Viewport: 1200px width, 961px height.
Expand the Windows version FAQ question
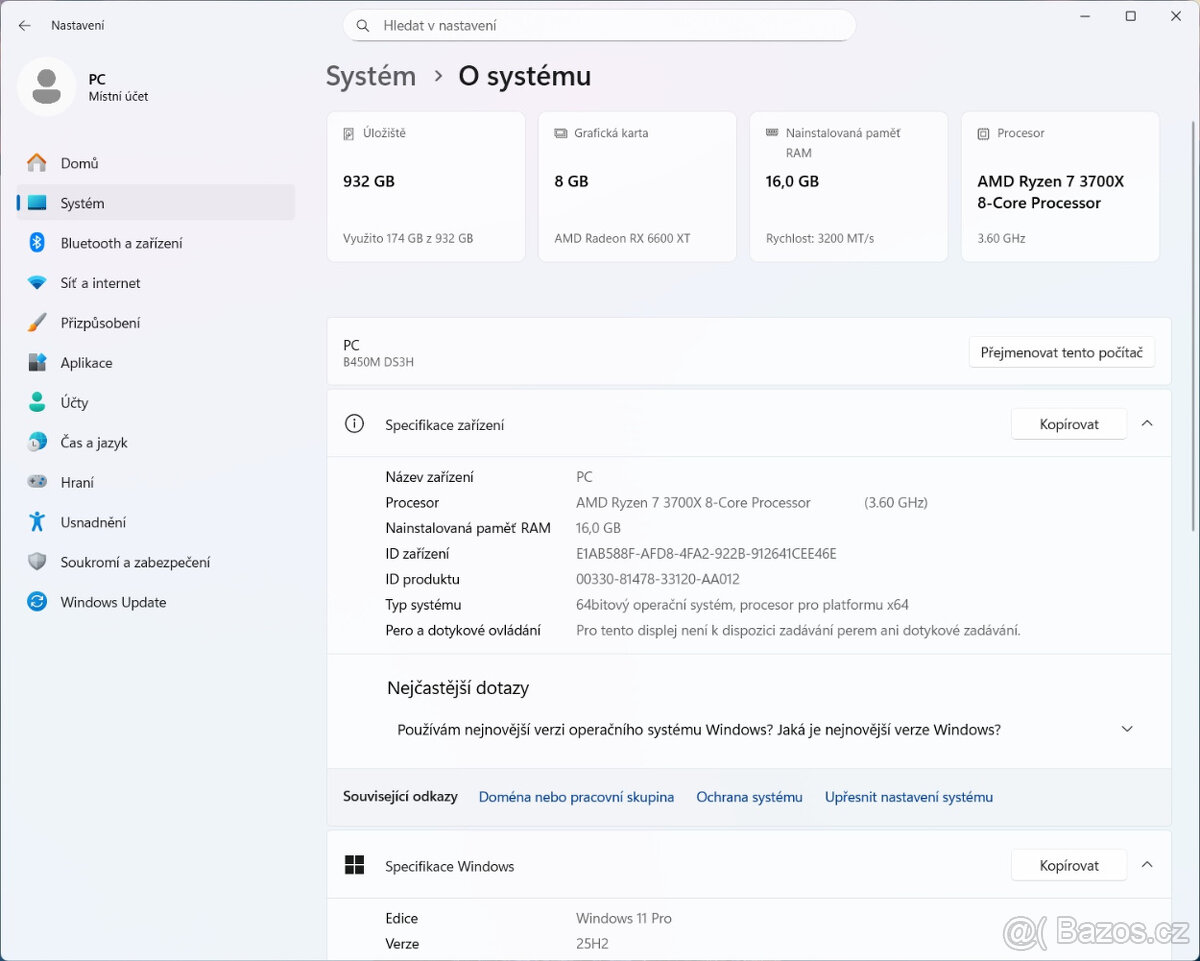tap(1127, 729)
